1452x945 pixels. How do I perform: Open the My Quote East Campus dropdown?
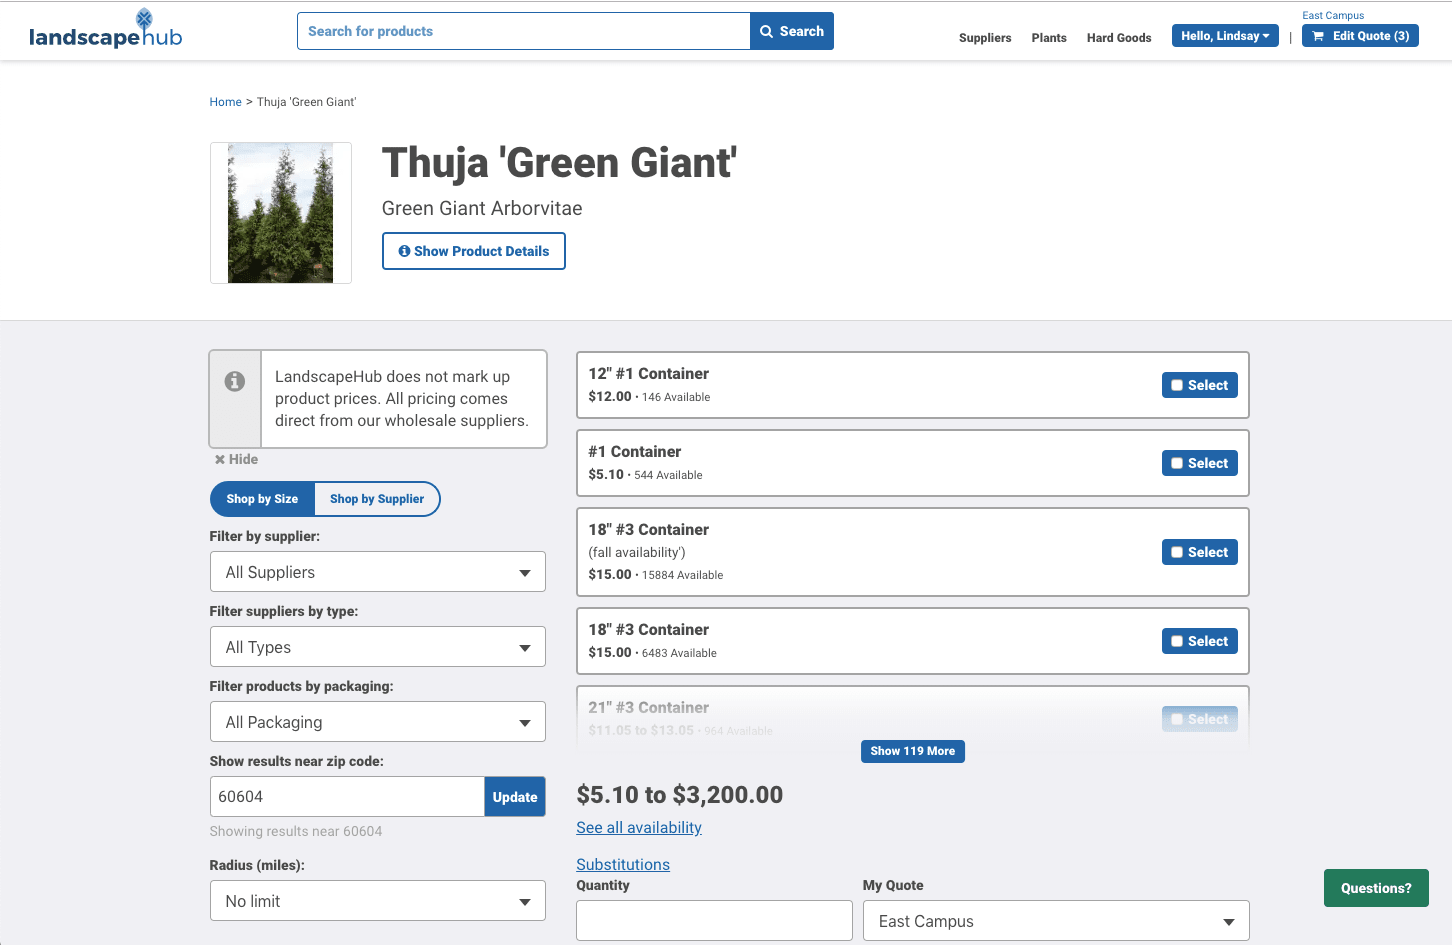tap(1056, 921)
